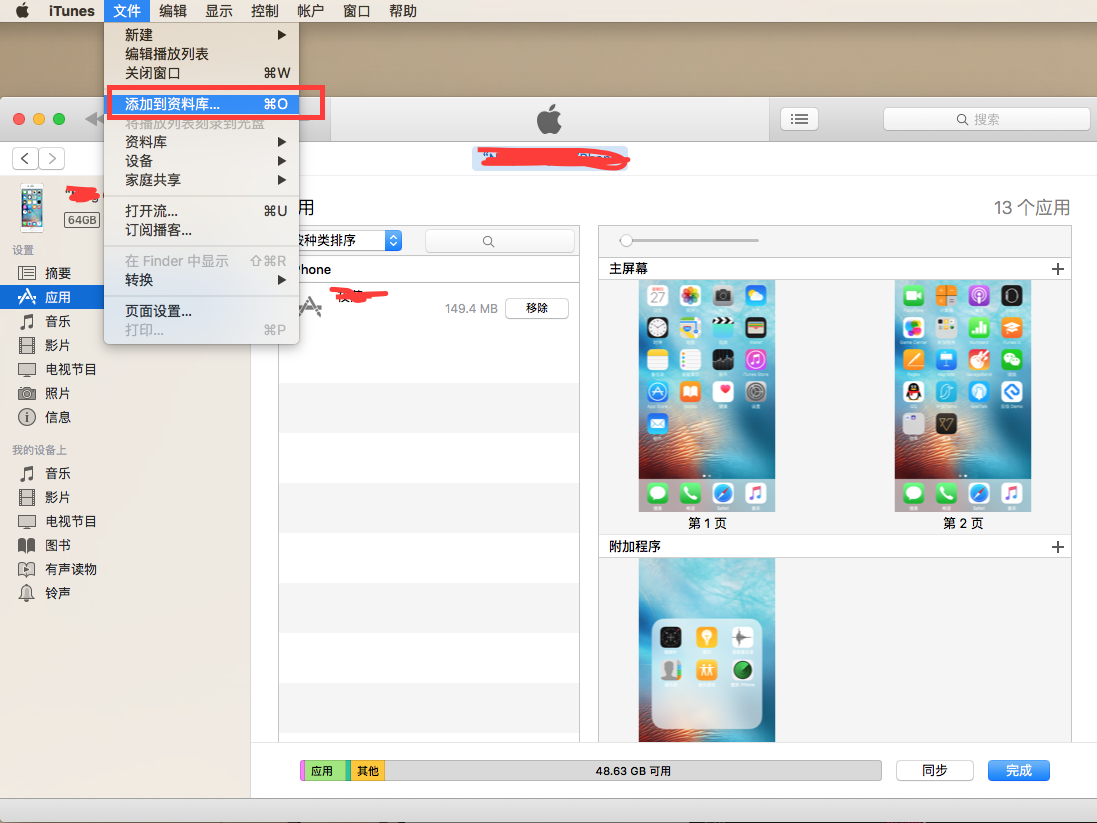Image resolution: width=1097 pixels, height=823 pixels.
Task: Open the 窗口 menu
Action: point(356,10)
